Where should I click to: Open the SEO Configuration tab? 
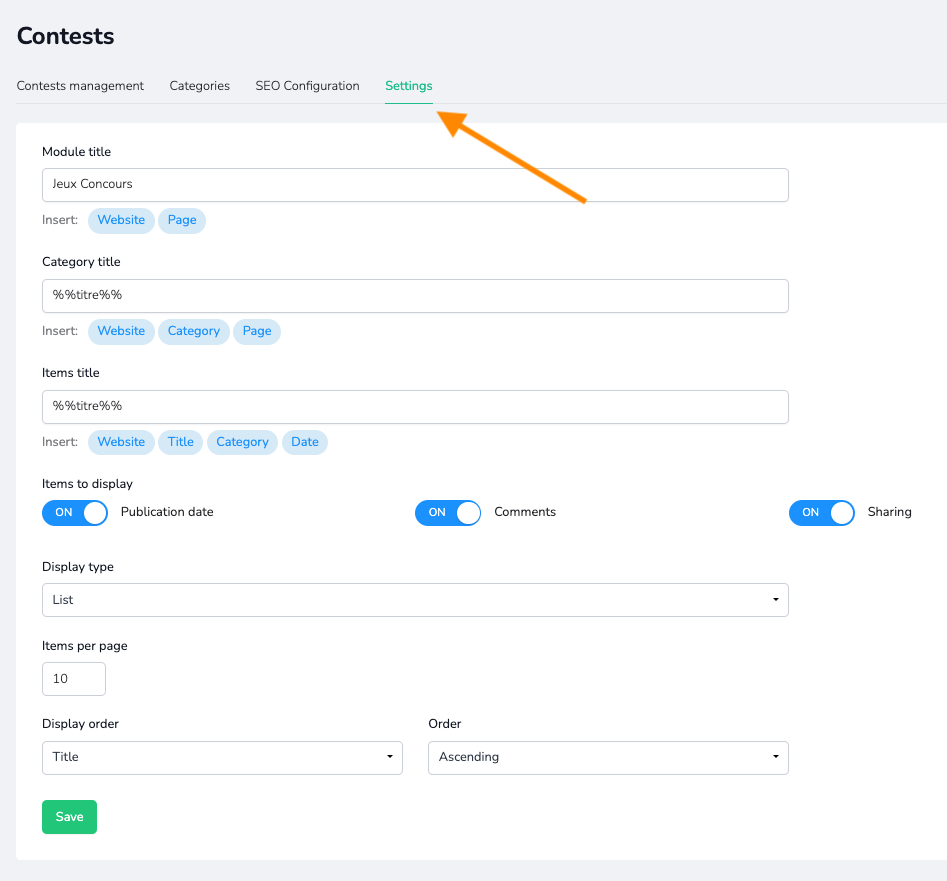coord(307,86)
